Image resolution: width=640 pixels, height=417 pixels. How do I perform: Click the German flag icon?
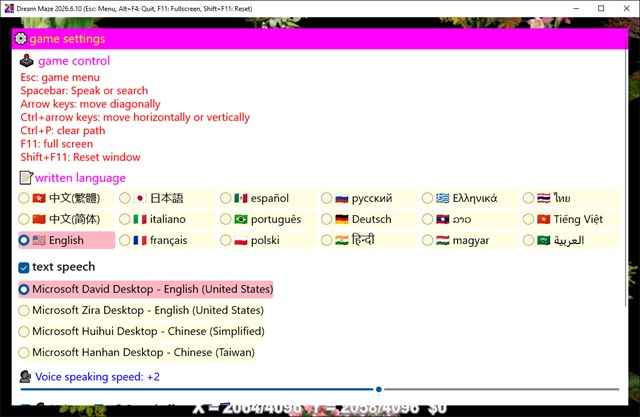pos(342,220)
